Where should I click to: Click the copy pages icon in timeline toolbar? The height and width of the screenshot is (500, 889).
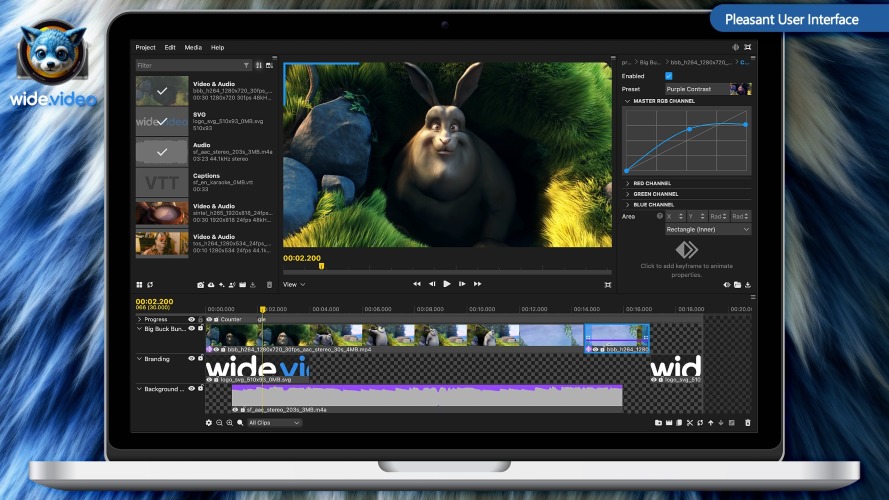click(679, 422)
